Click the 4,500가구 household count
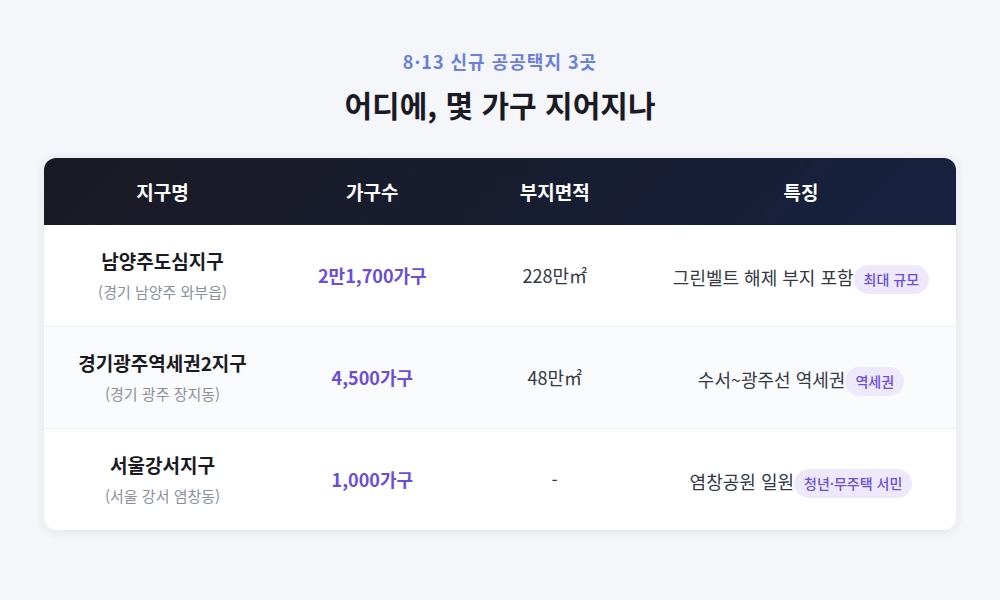This screenshot has height=600, width=1000. 372,378
